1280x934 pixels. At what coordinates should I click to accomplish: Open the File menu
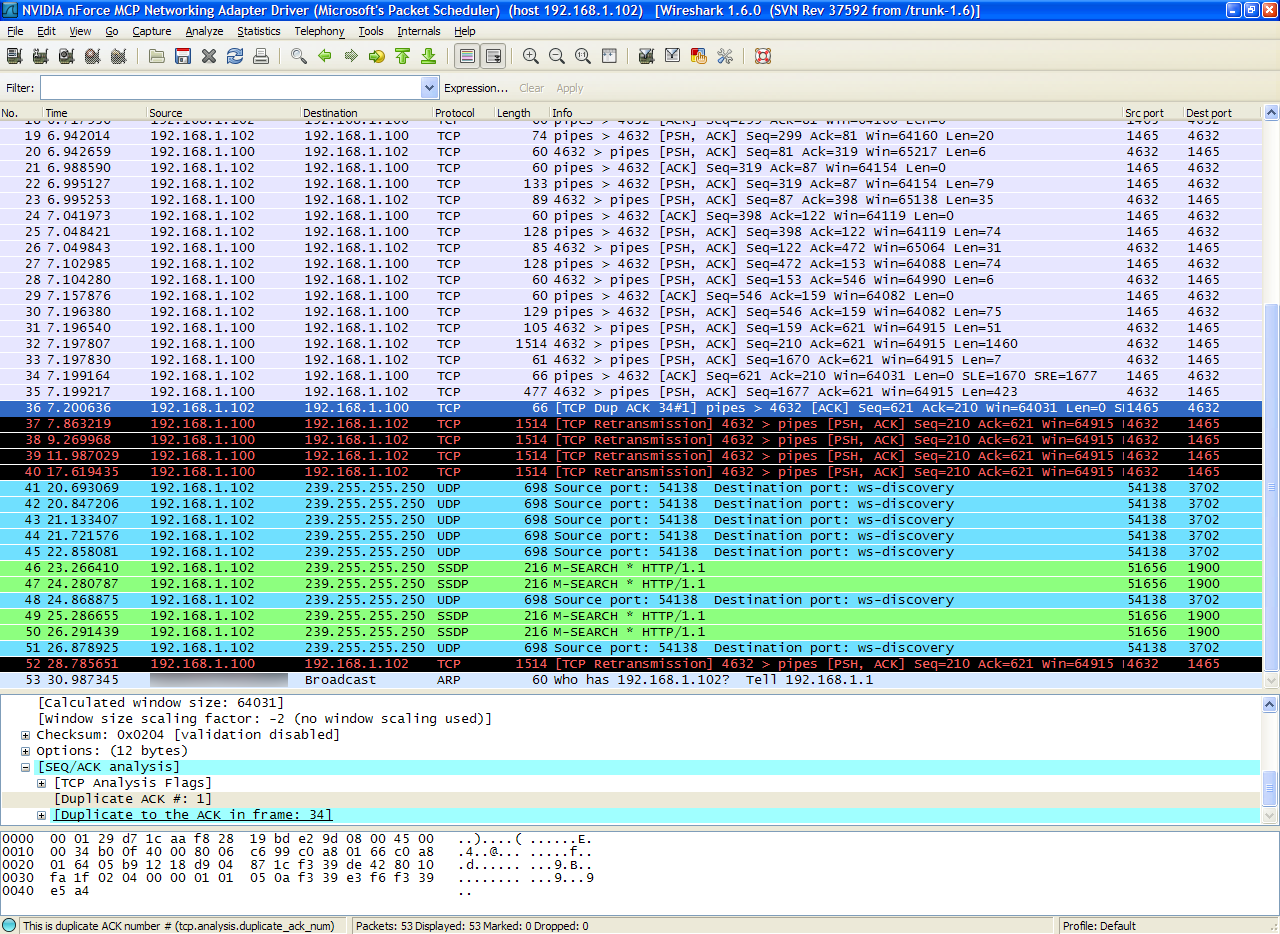[x=15, y=31]
